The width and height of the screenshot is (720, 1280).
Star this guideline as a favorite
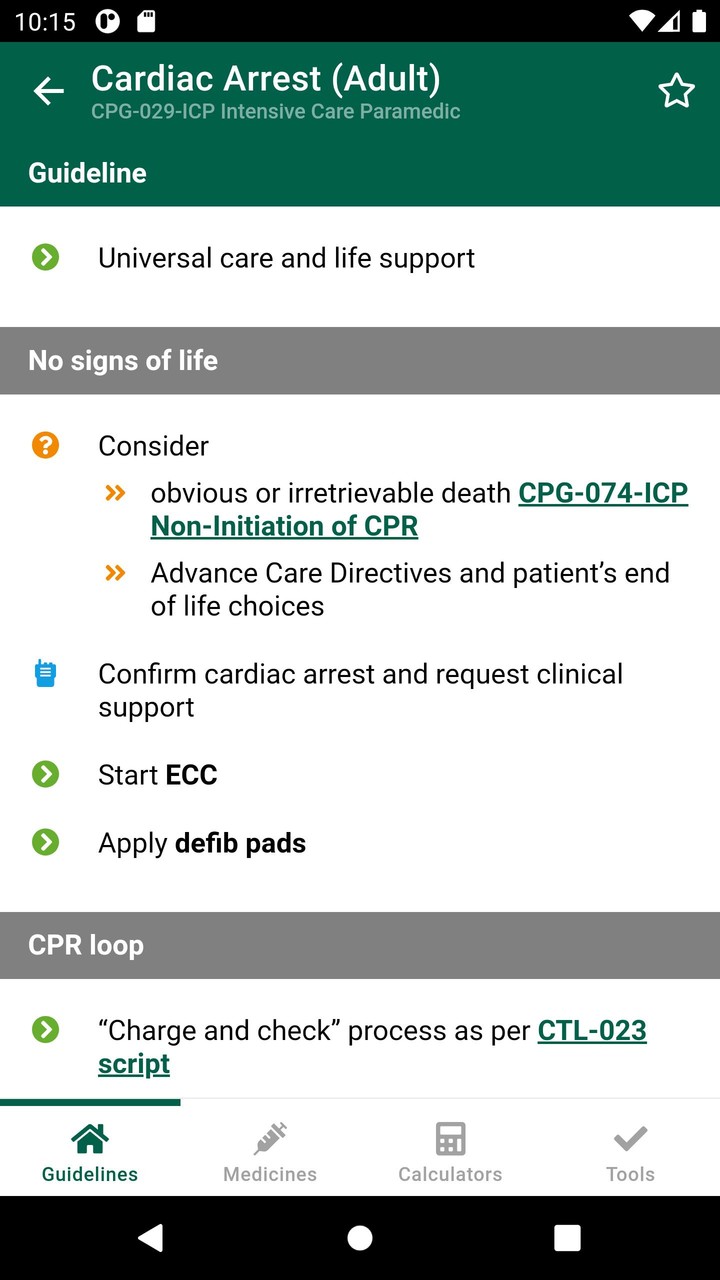coord(676,90)
